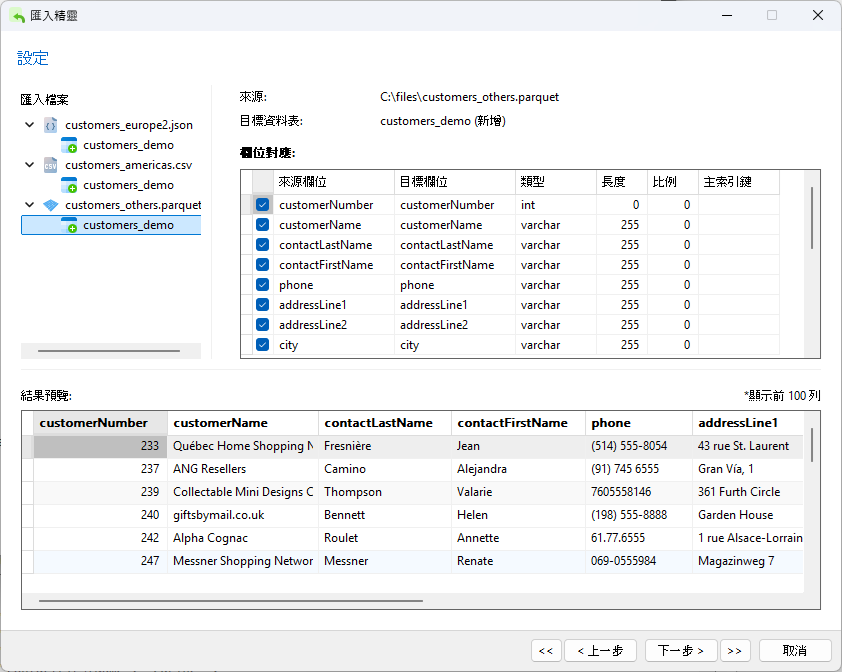This screenshot has height=672, width=842.
Task: Click target field cell customerName
Action: pos(455,225)
